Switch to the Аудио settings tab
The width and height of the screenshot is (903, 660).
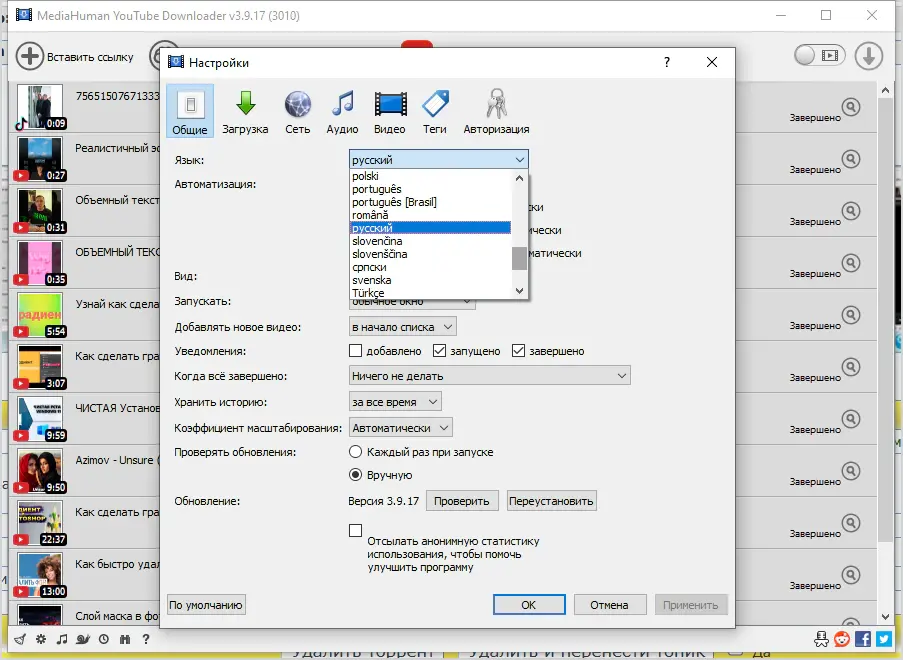[x=343, y=111]
